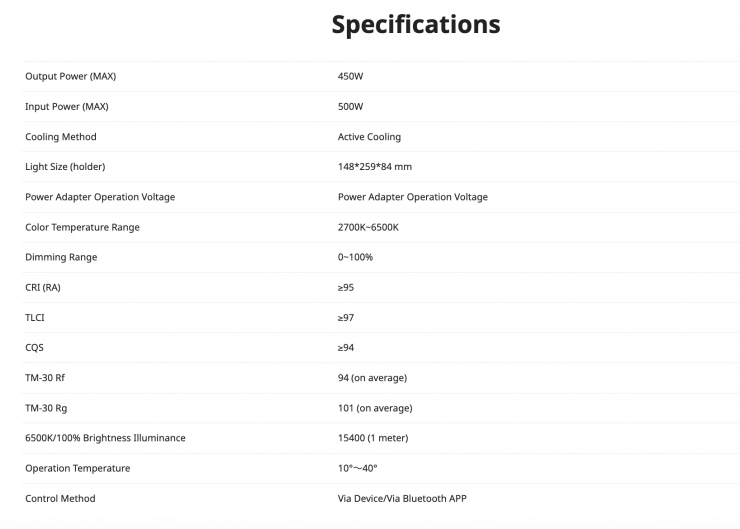Click the Color Temperature Range label
Viewport: 740px width, 529px height.
pyautogui.click(x=82, y=227)
